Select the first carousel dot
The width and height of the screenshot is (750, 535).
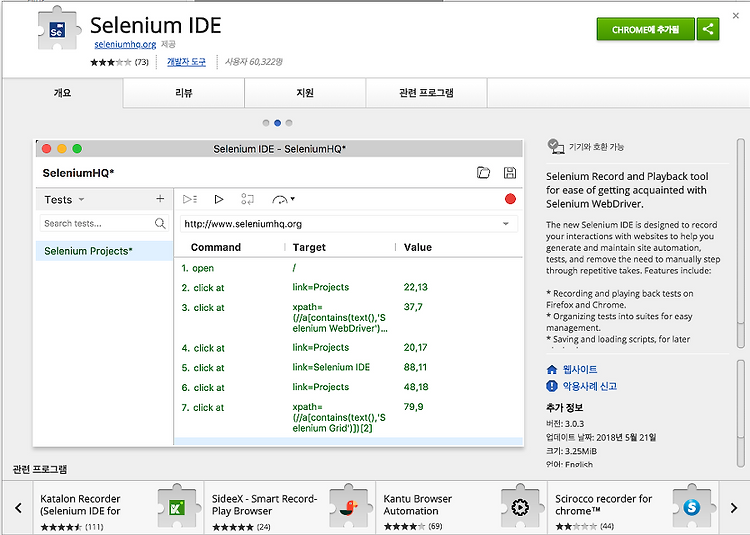[x=266, y=123]
